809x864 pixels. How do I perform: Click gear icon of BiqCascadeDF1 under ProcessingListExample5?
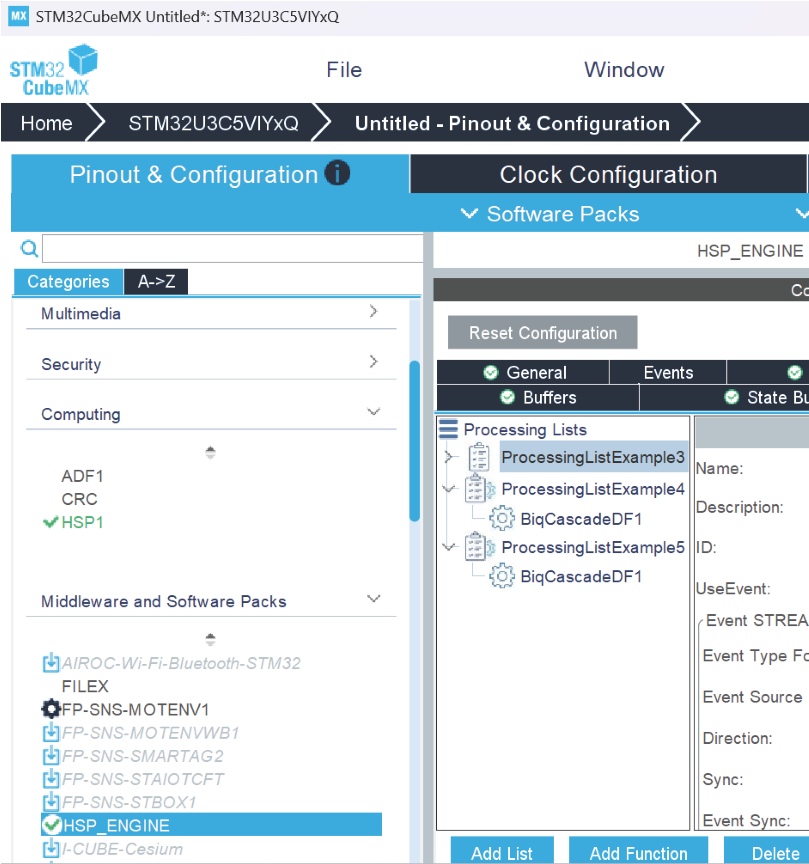click(x=501, y=576)
